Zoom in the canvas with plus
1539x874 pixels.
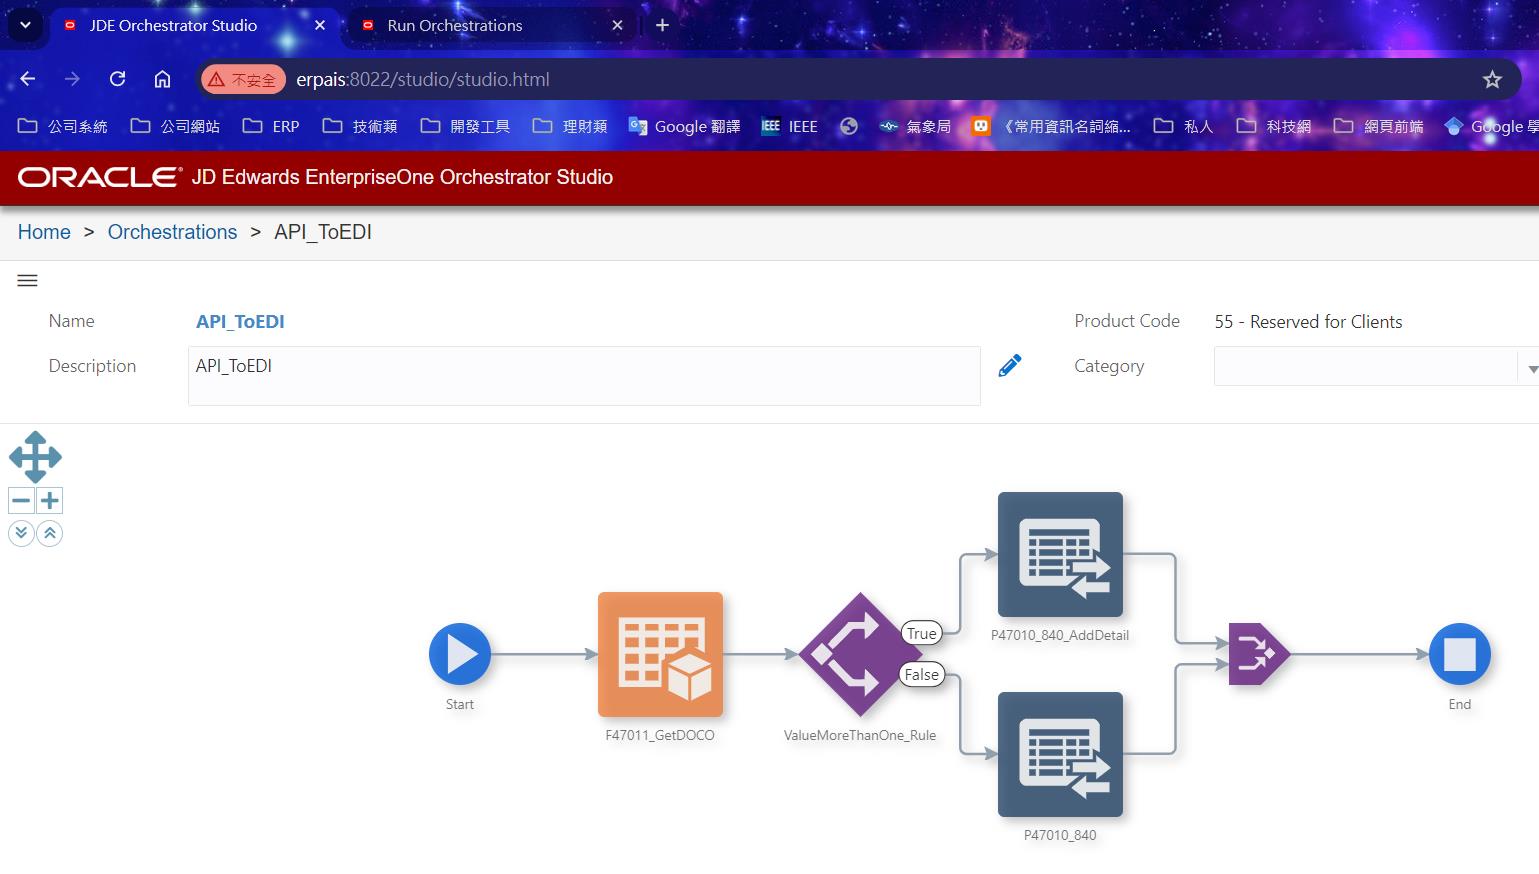click(x=49, y=500)
